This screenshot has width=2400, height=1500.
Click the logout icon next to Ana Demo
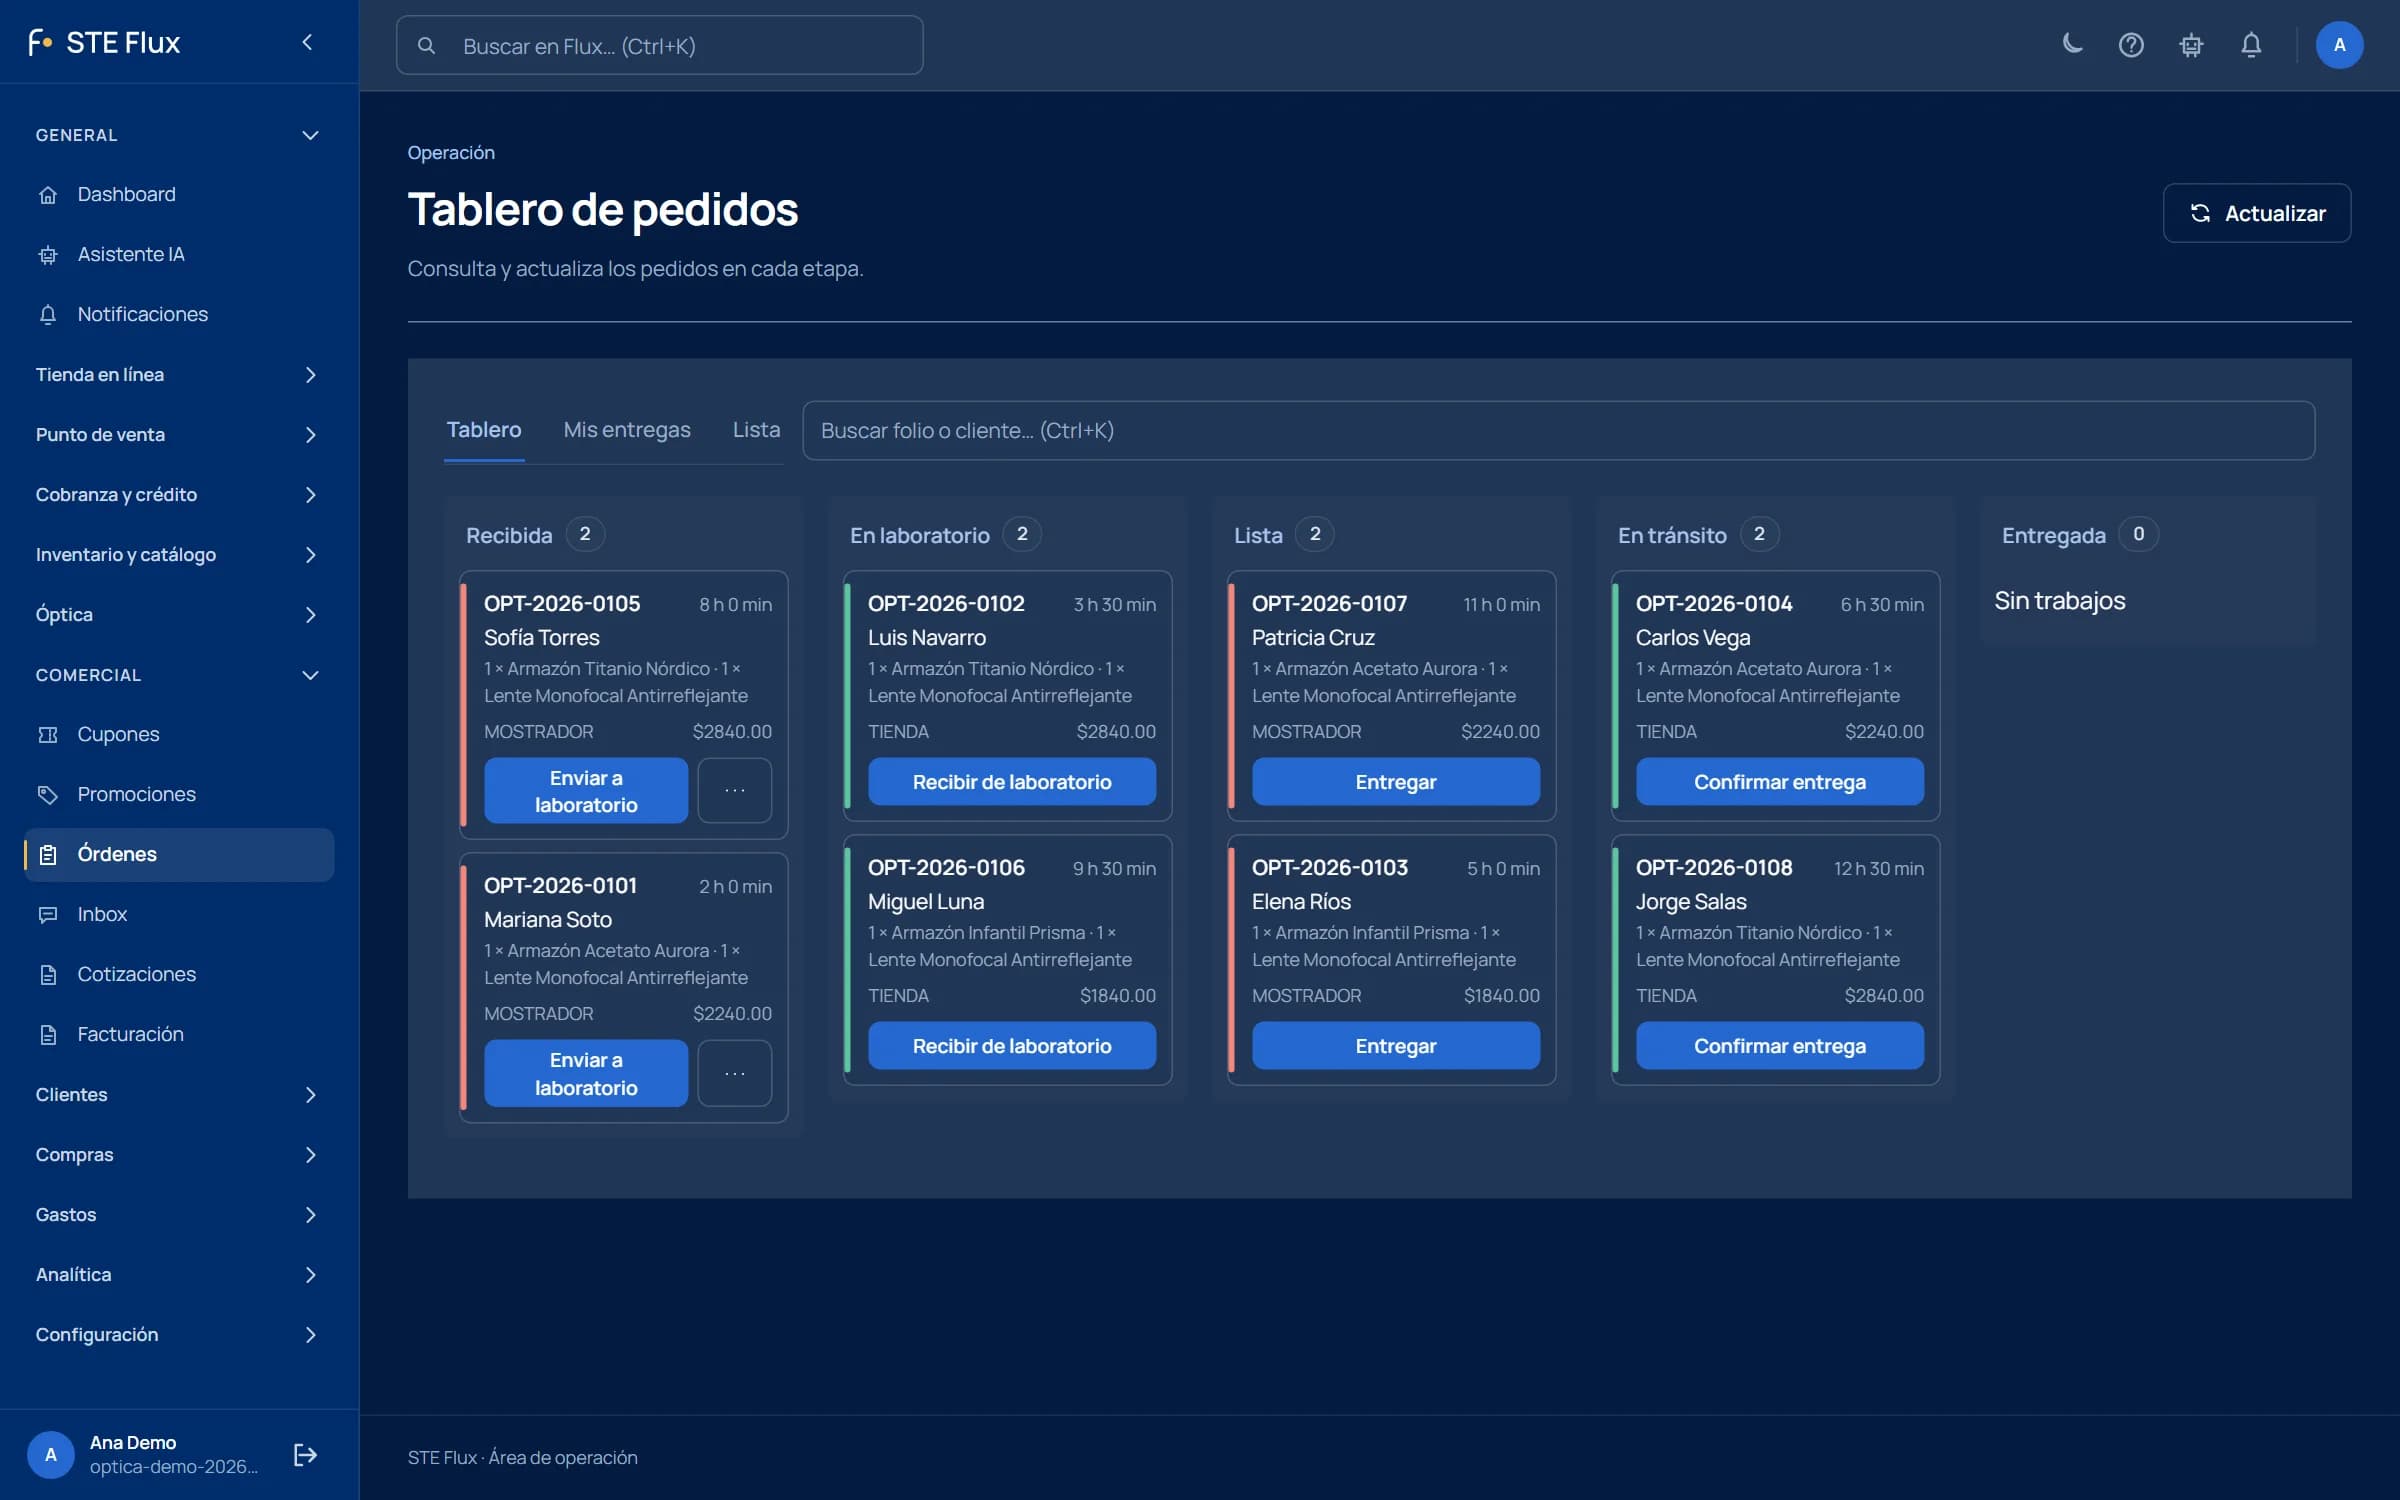[305, 1454]
